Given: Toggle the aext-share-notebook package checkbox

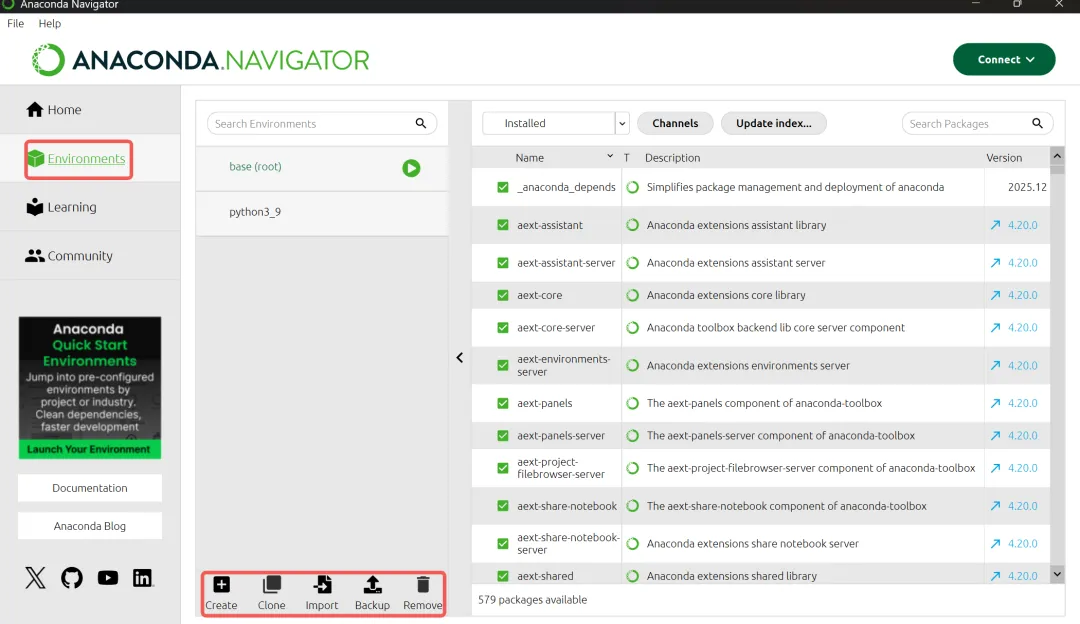Looking at the screenshot, I should point(503,506).
